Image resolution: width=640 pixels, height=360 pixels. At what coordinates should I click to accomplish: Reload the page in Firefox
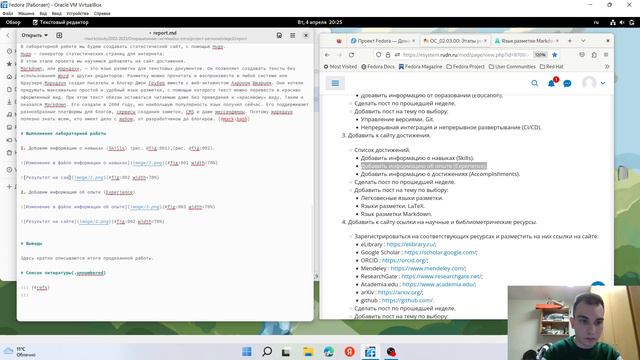pos(351,55)
